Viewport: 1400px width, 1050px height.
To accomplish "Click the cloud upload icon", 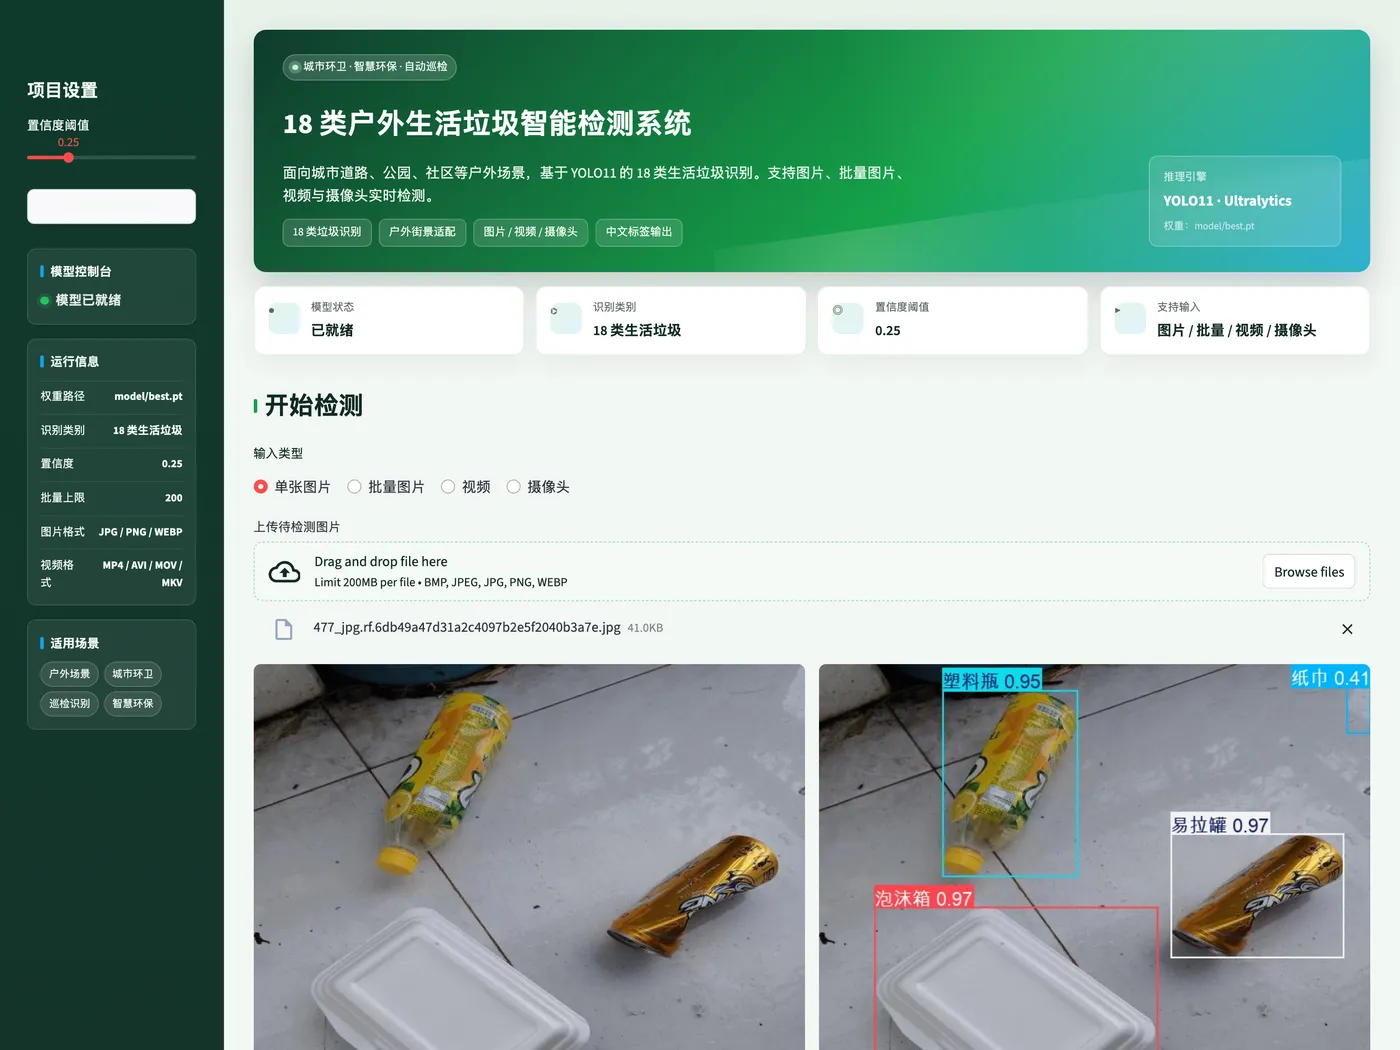I will click(285, 572).
